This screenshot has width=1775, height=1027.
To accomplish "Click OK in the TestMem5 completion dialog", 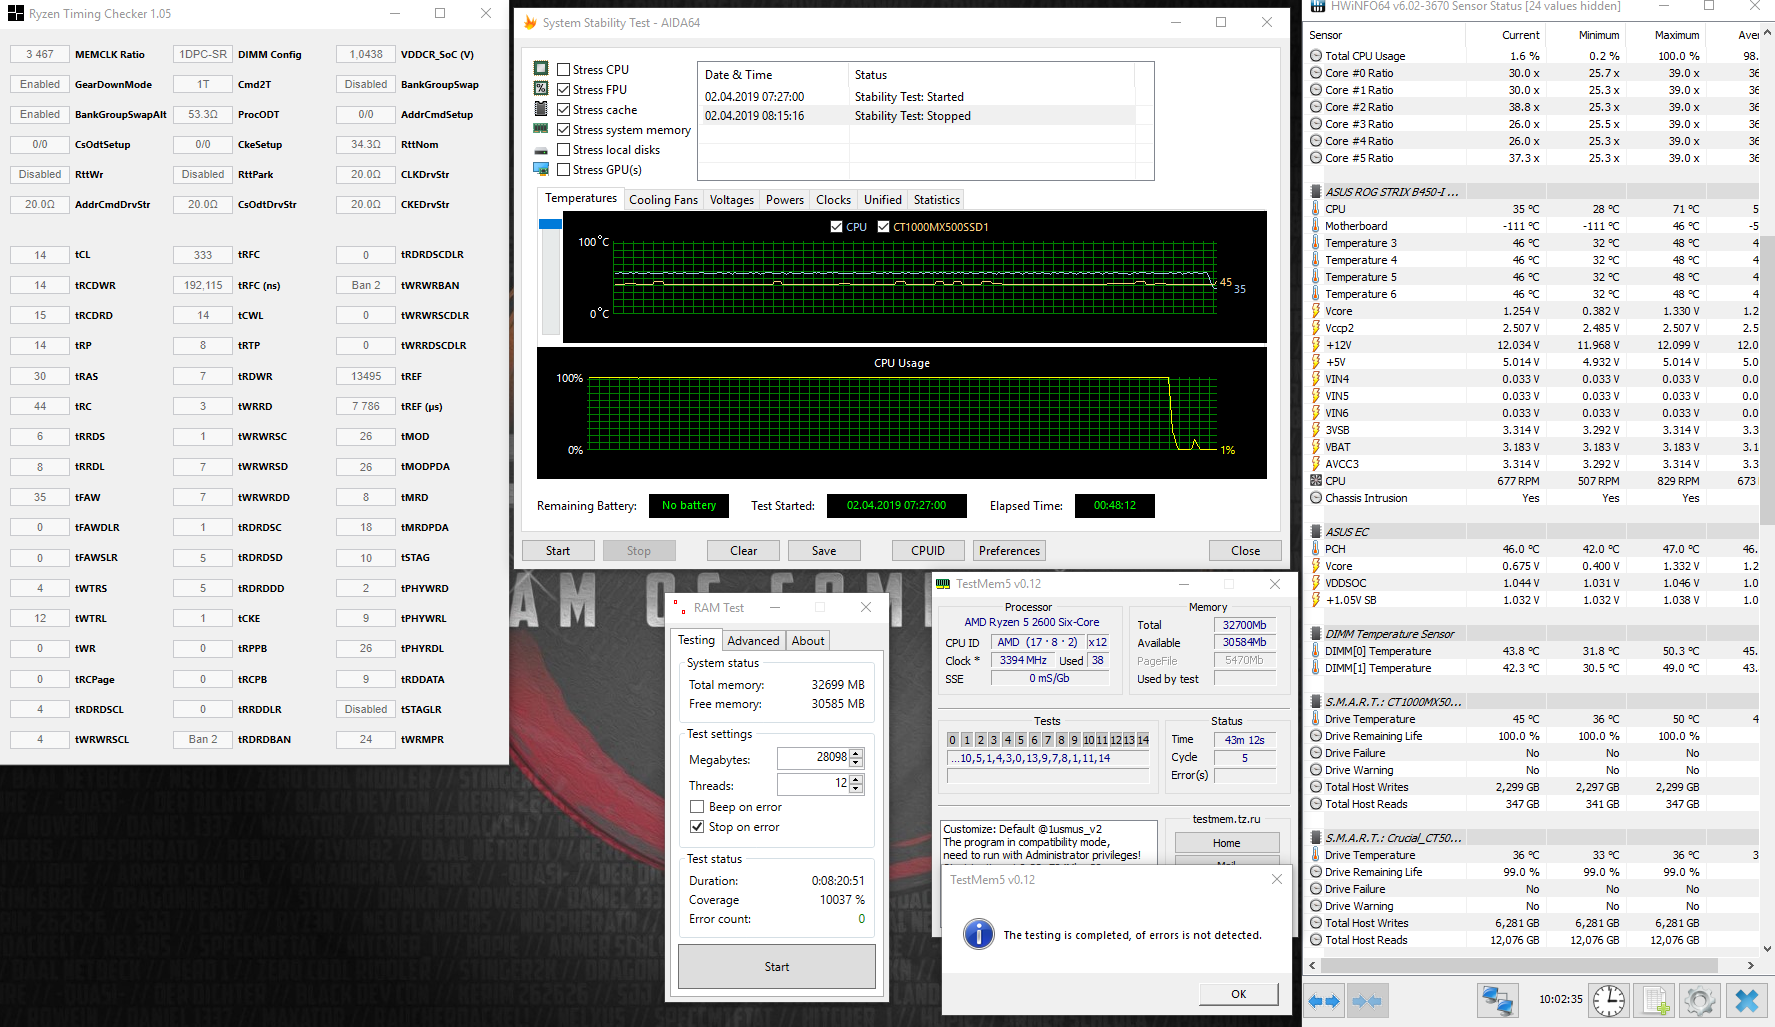I will [1239, 994].
